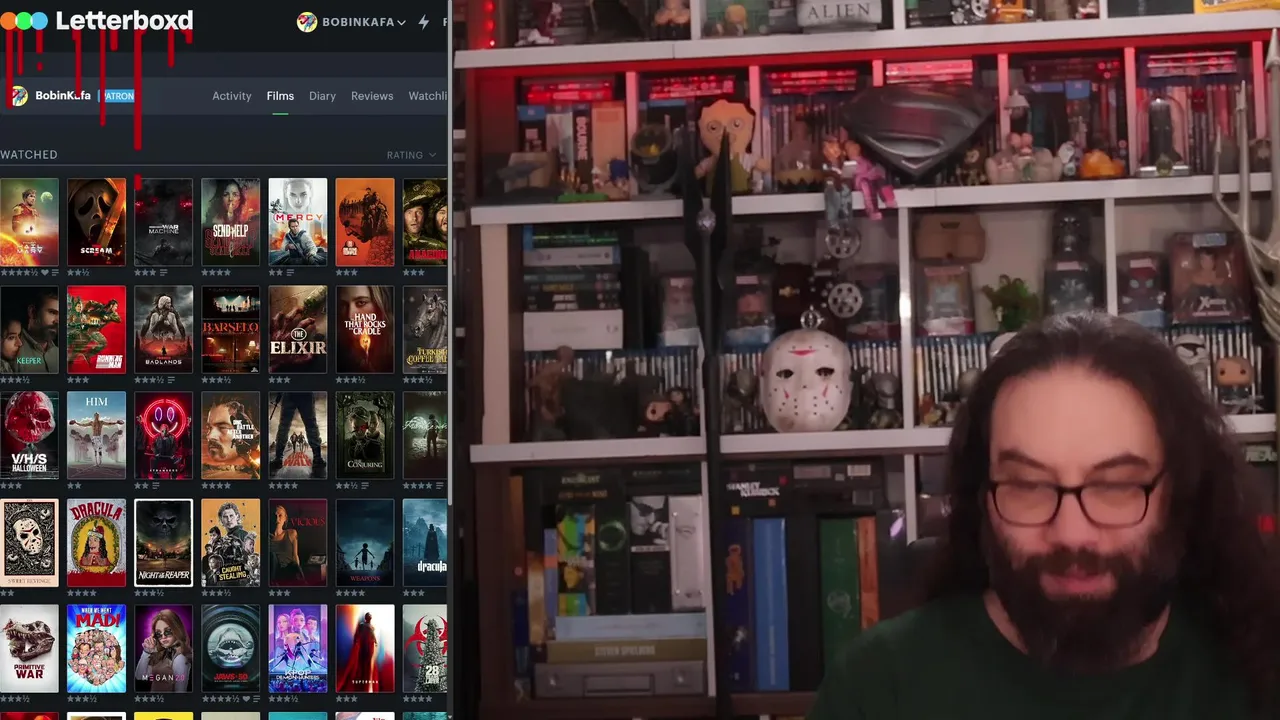Open the Vicious poster
The image size is (1280, 720).
[x=298, y=543]
